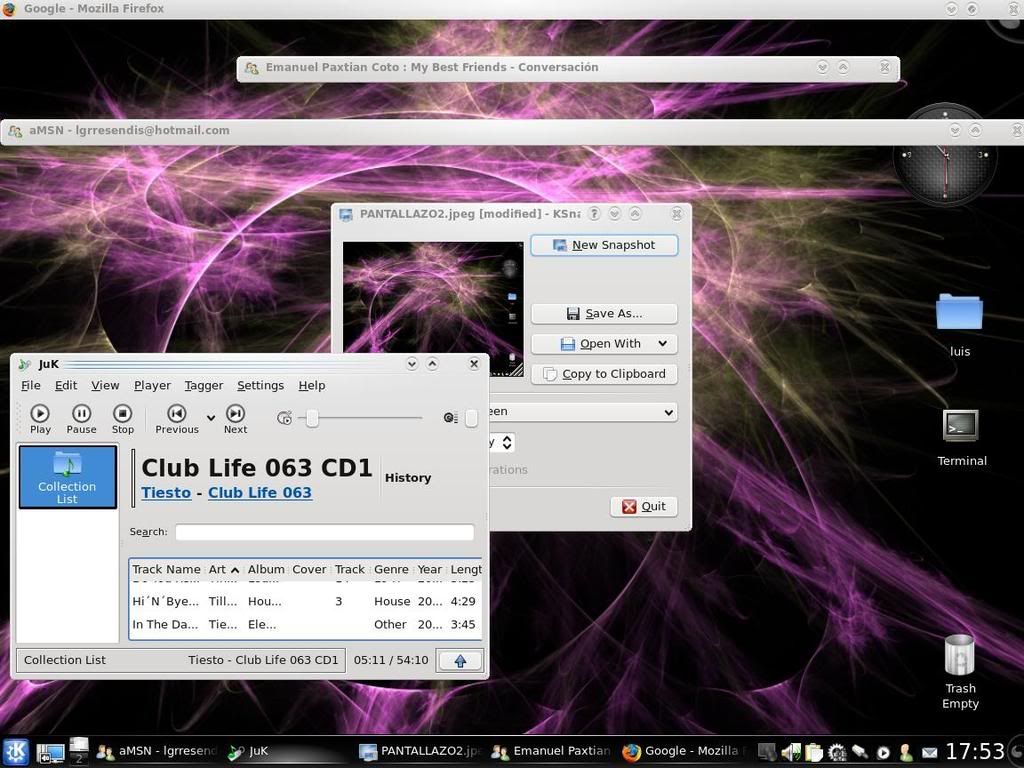The width and height of the screenshot is (1024, 768).
Task: Click the track position slider handle
Action: pos(312,418)
